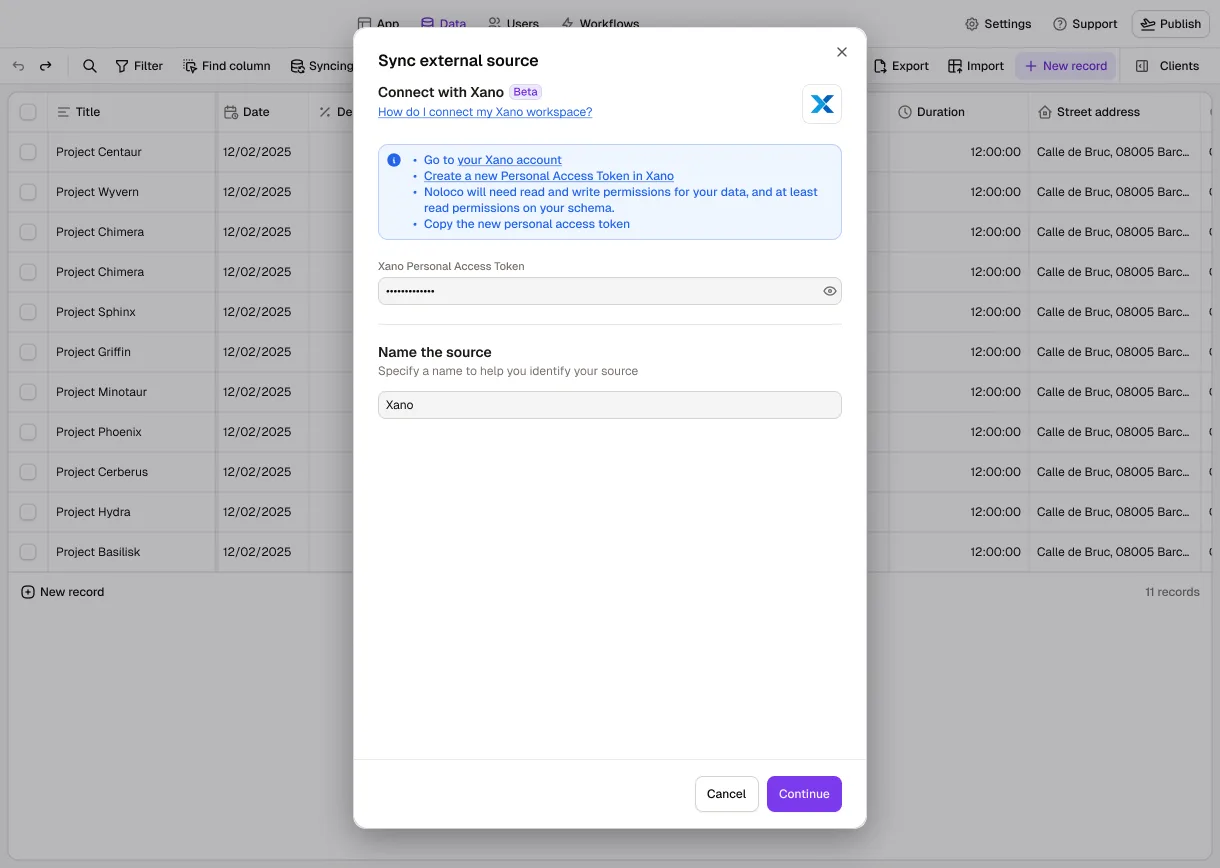
Task: Click Export in the toolbar
Action: tap(901, 66)
